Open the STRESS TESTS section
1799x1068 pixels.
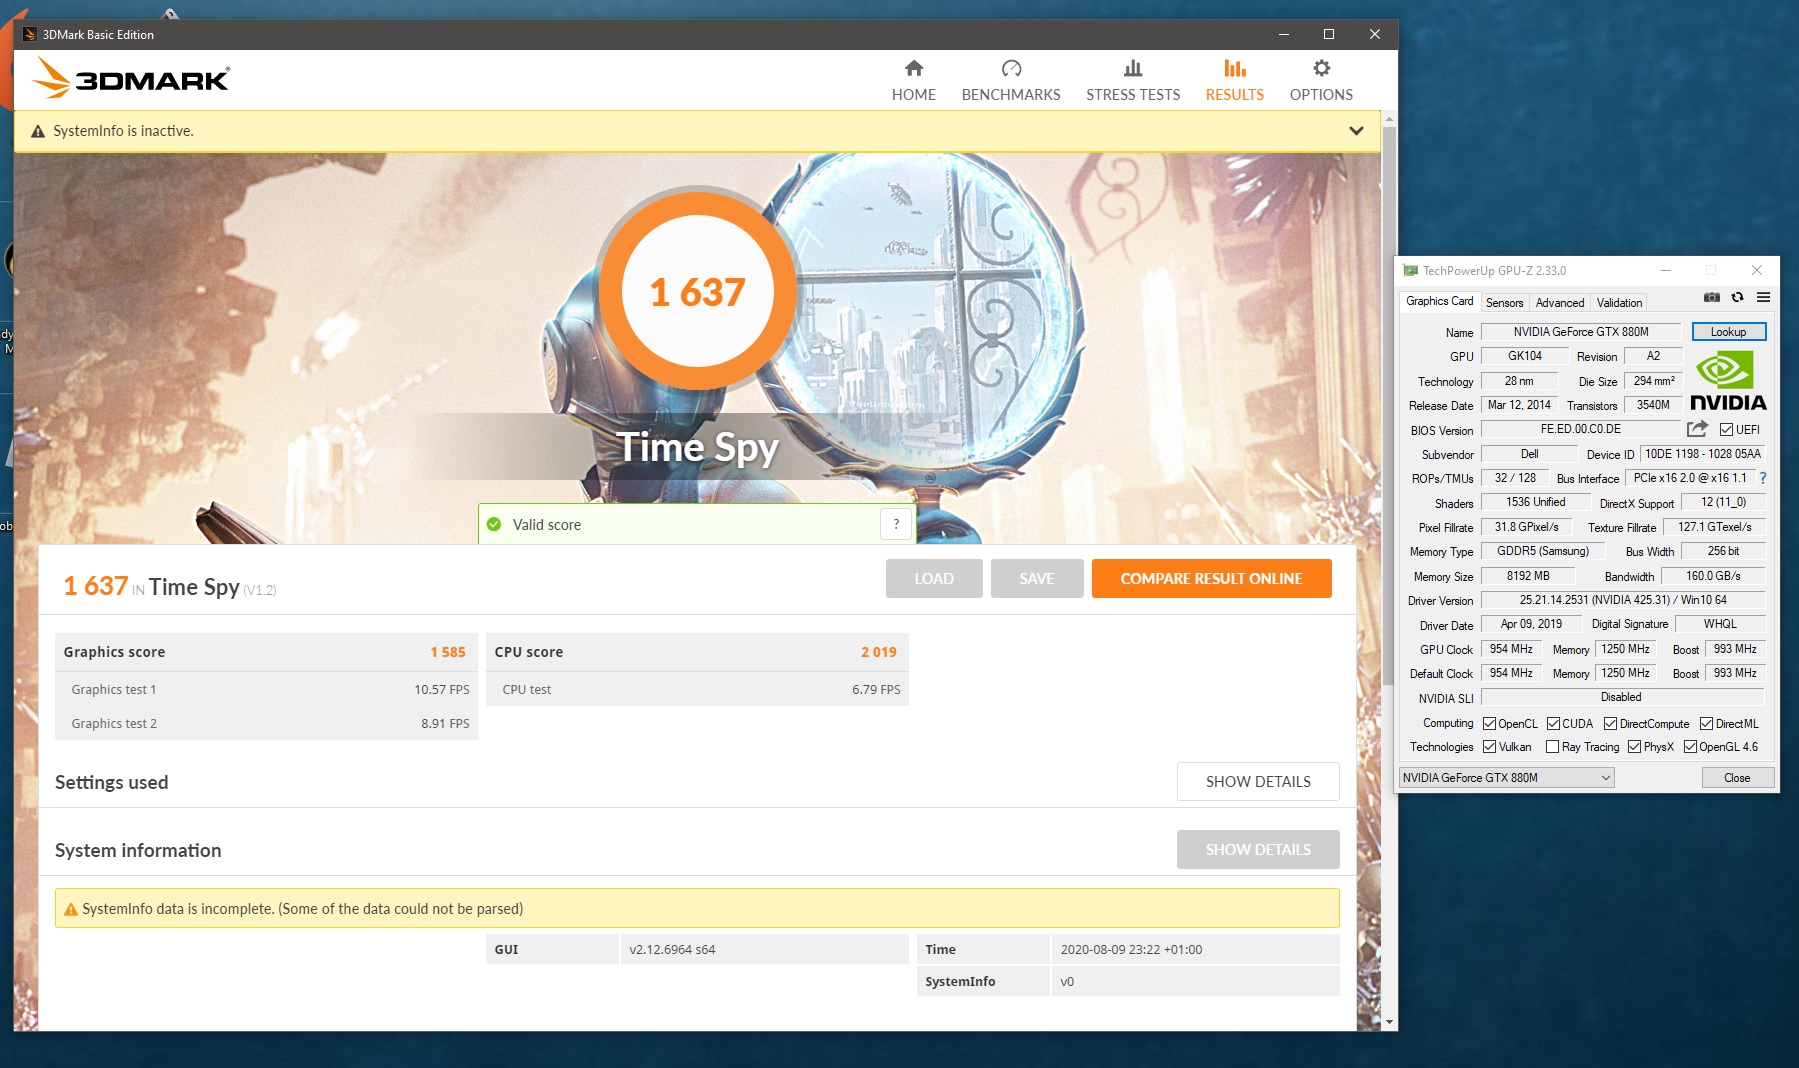click(1133, 80)
